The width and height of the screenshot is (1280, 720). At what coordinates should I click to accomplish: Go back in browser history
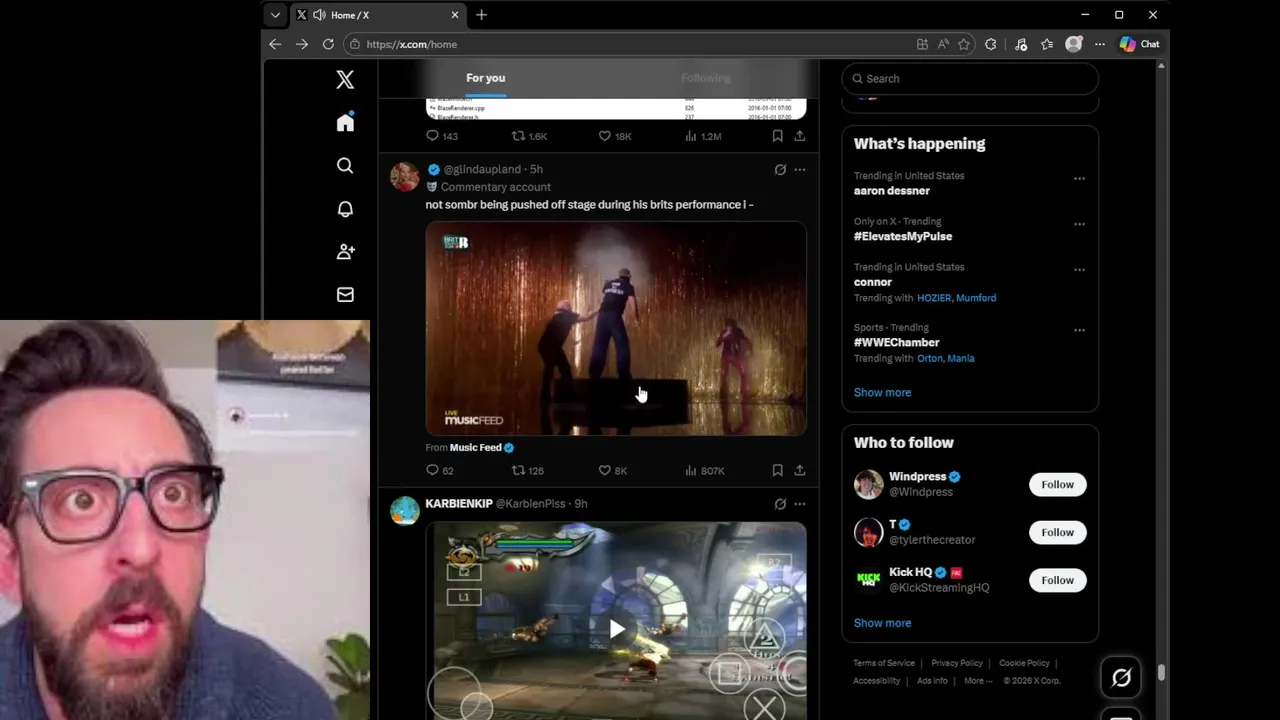pos(275,44)
